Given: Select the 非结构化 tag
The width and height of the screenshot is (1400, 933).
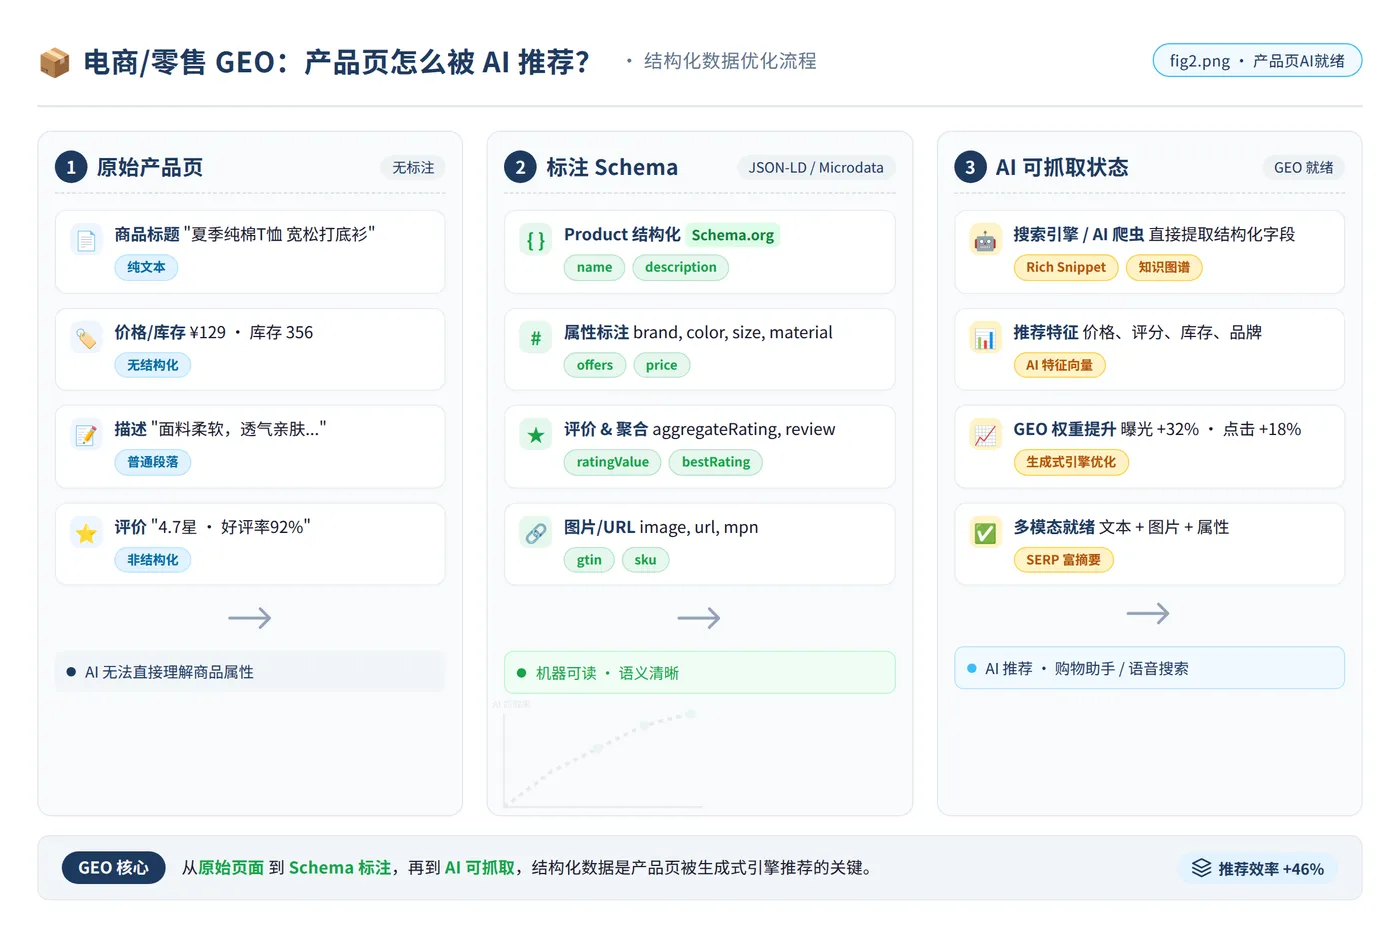Looking at the screenshot, I should [152, 560].
